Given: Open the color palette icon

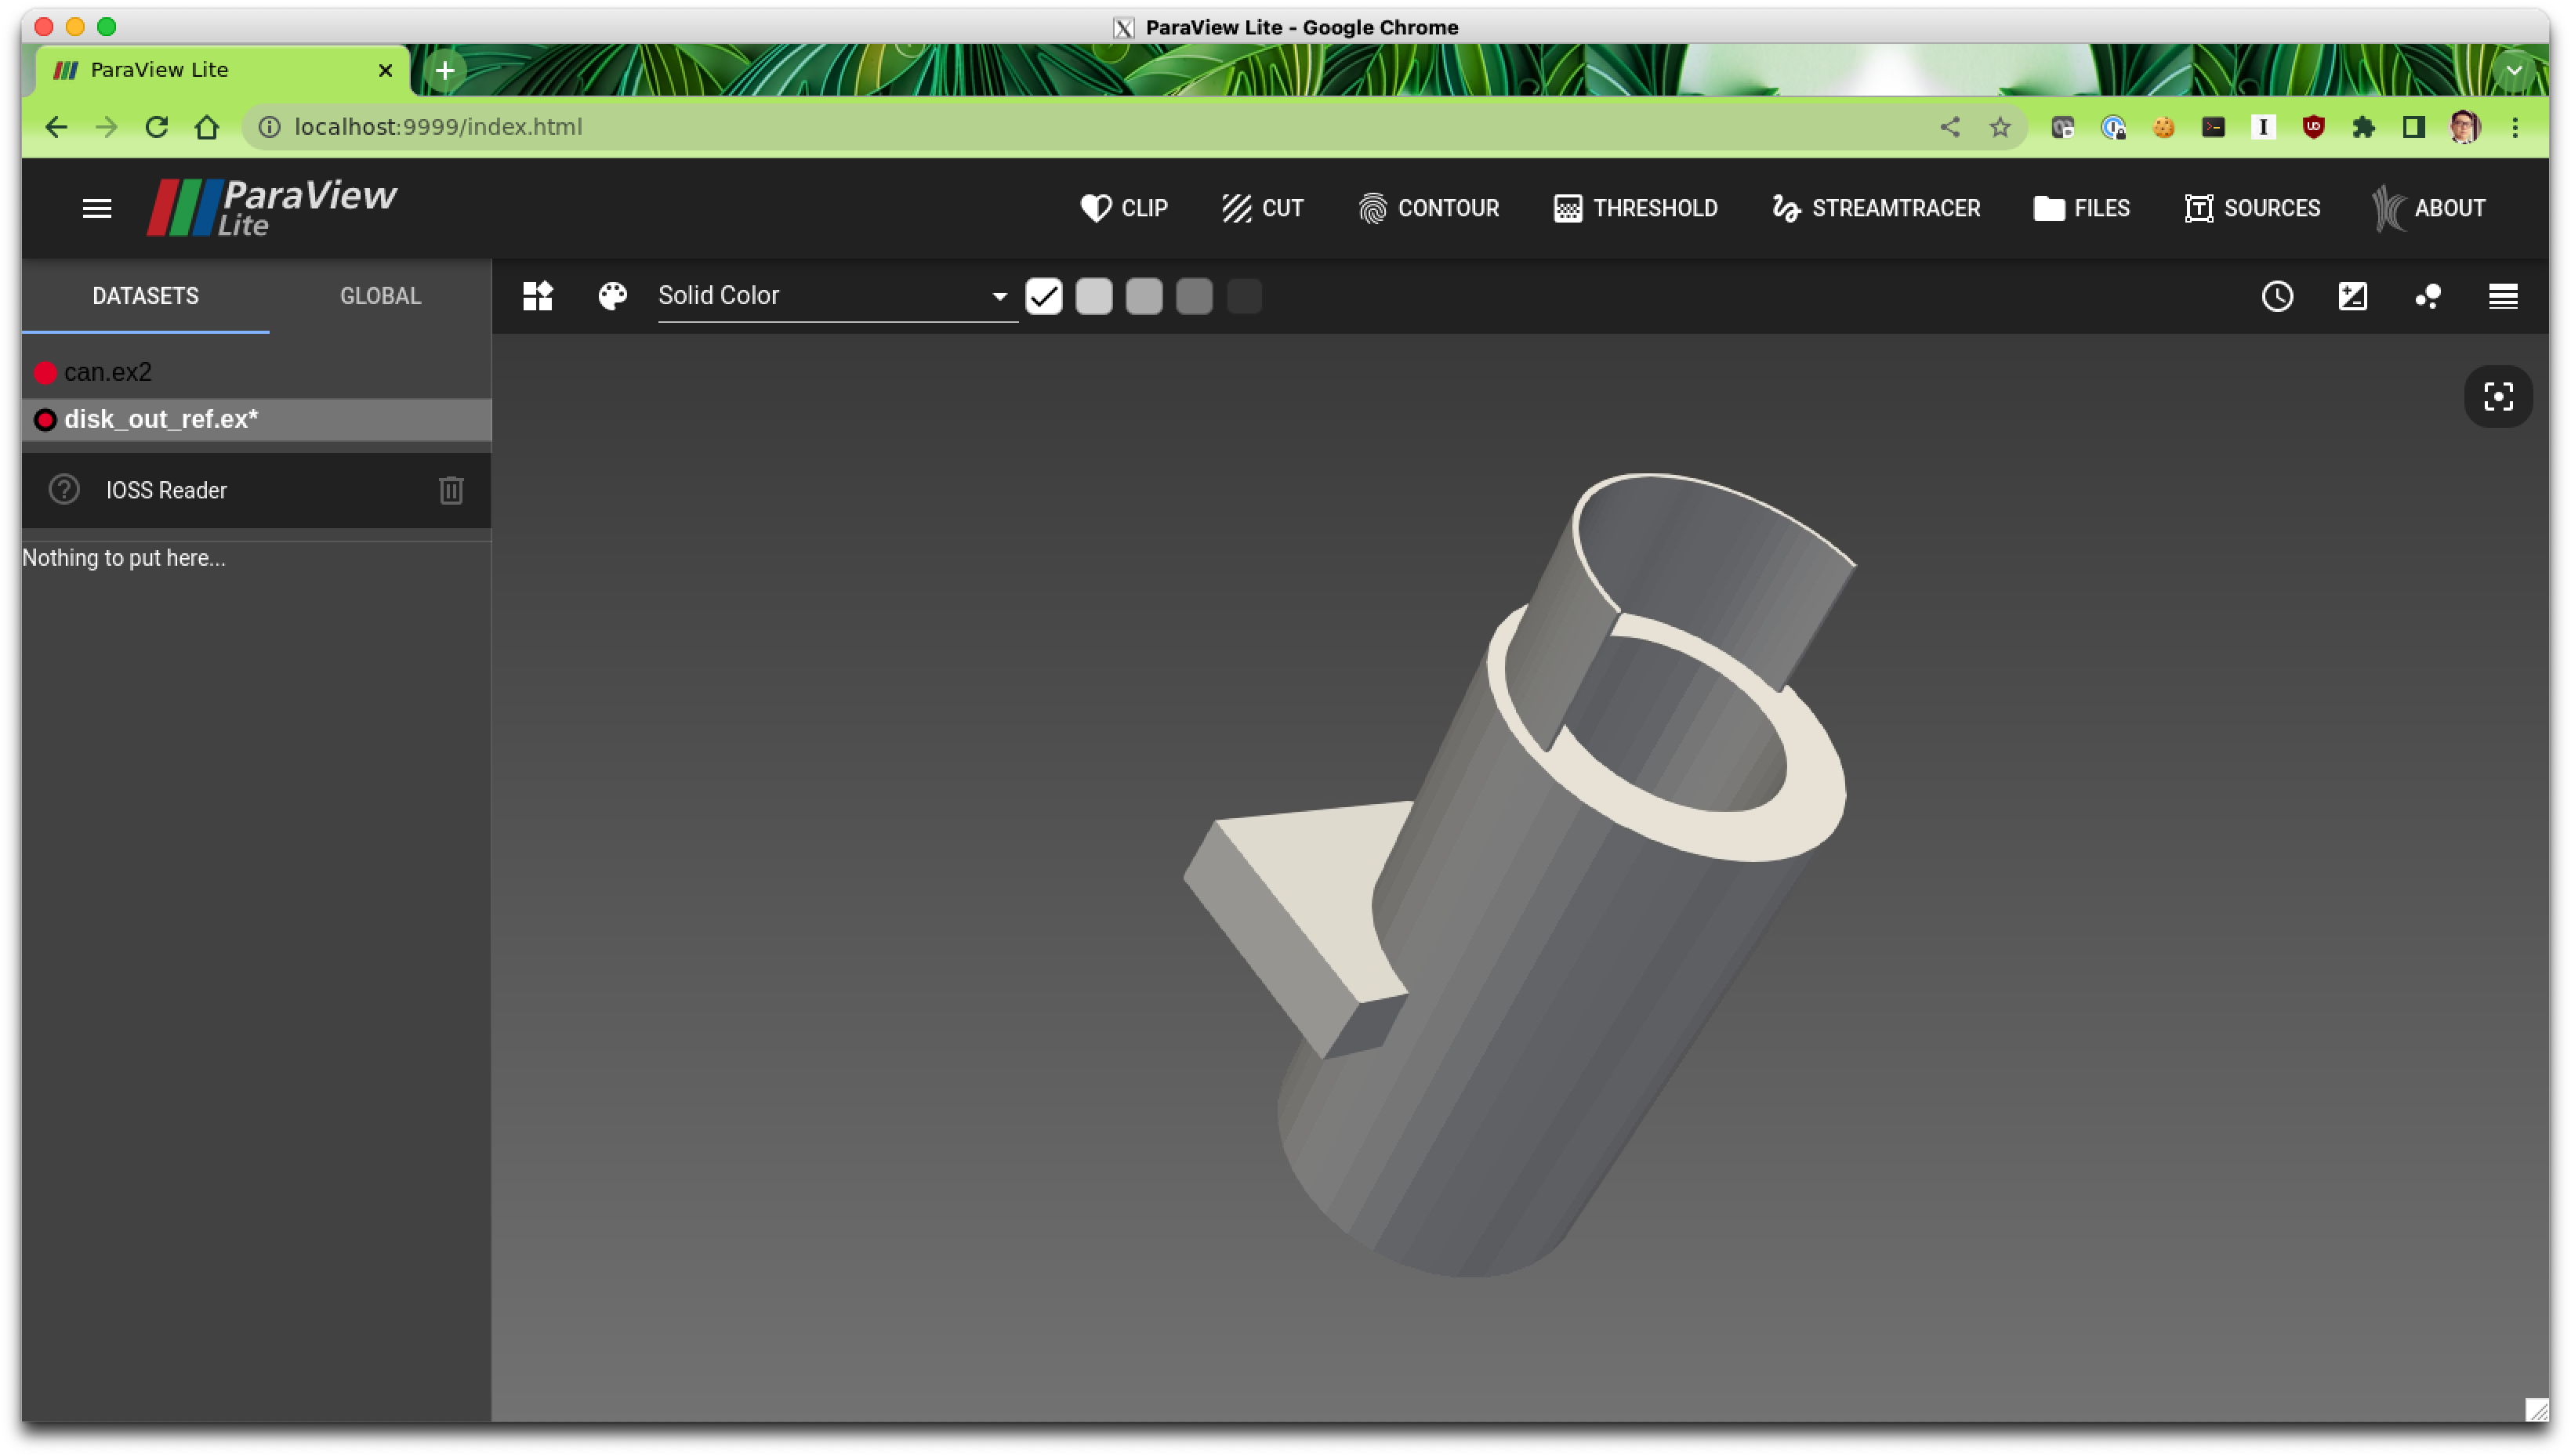Looking at the screenshot, I should coord(612,296).
